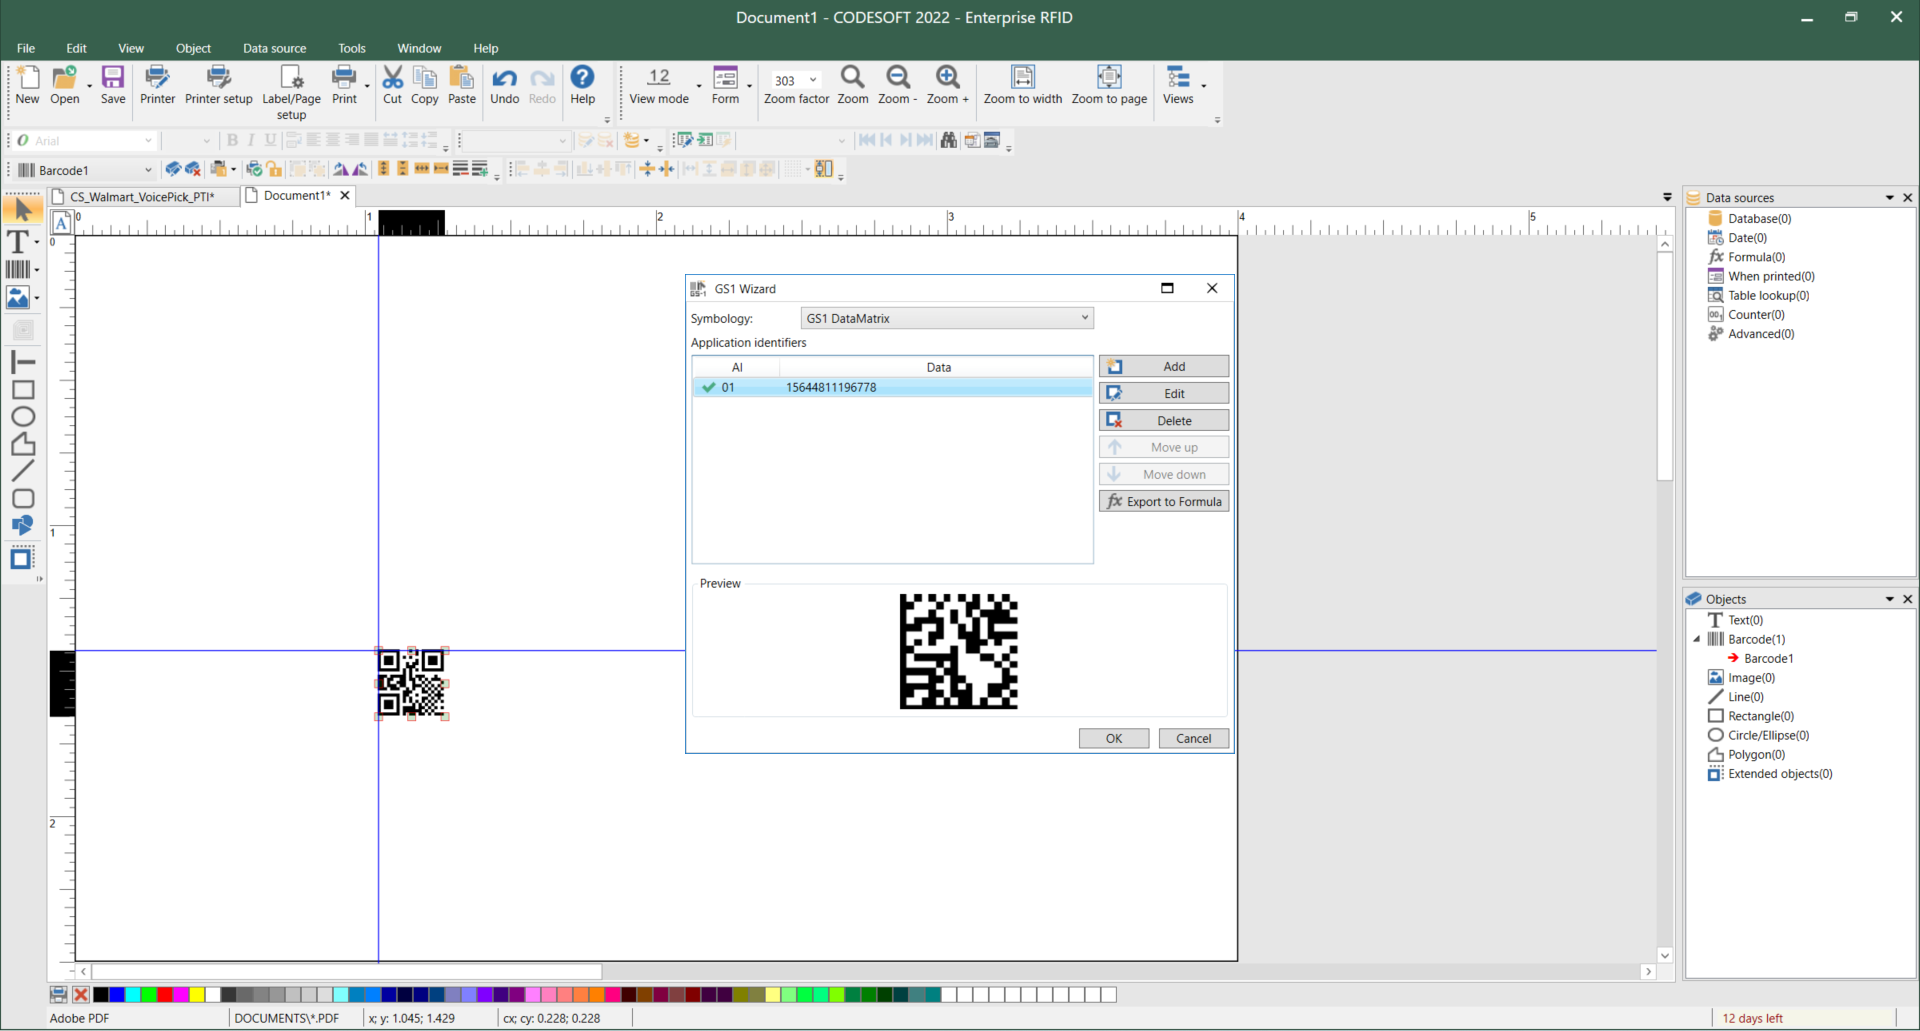Select the Ellipse drawing tool

coord(23,416)
